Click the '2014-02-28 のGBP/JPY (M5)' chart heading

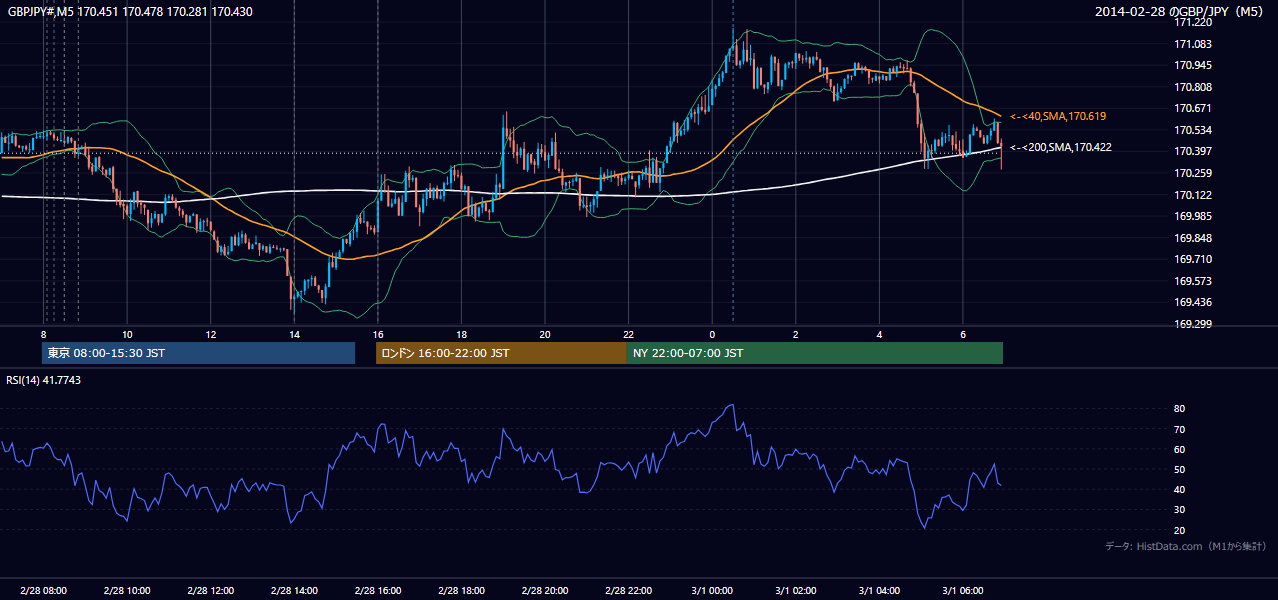(x=1180, y=11)
